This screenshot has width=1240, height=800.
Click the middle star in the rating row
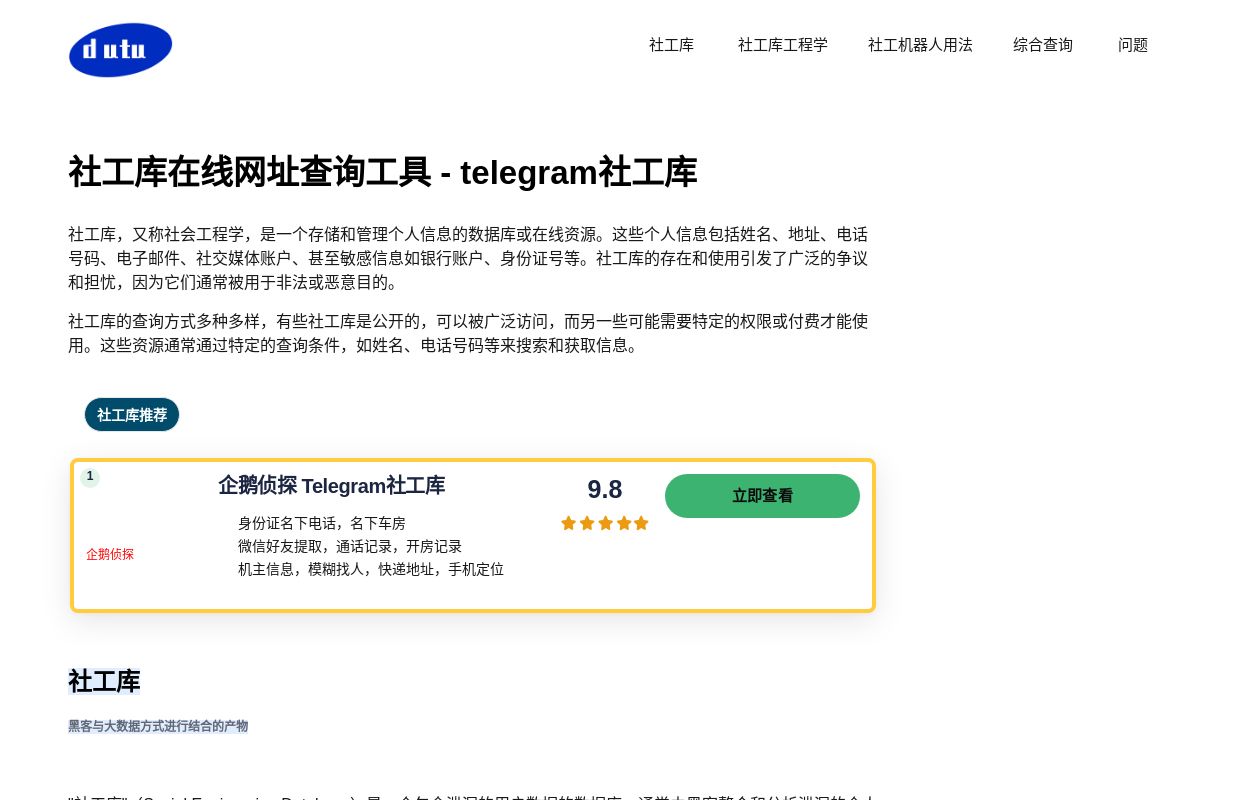[x=605, y=523]
